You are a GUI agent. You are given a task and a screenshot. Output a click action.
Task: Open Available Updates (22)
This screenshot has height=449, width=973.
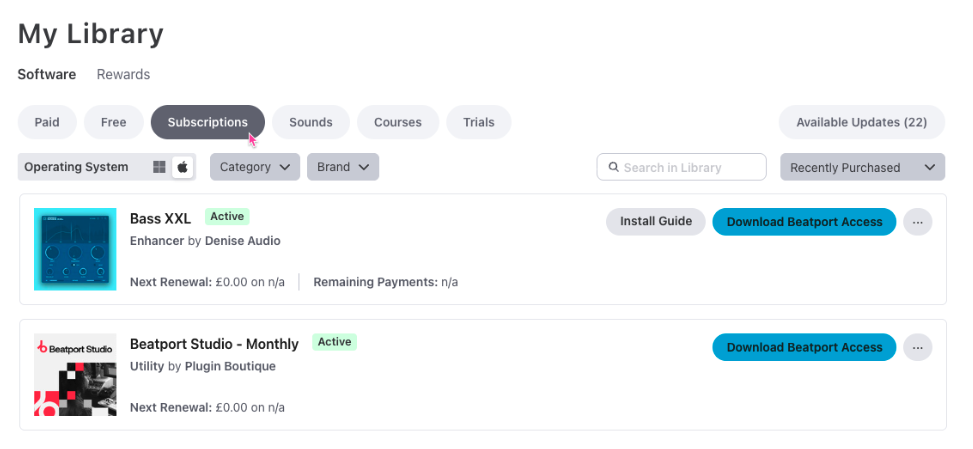click(861, 122)
